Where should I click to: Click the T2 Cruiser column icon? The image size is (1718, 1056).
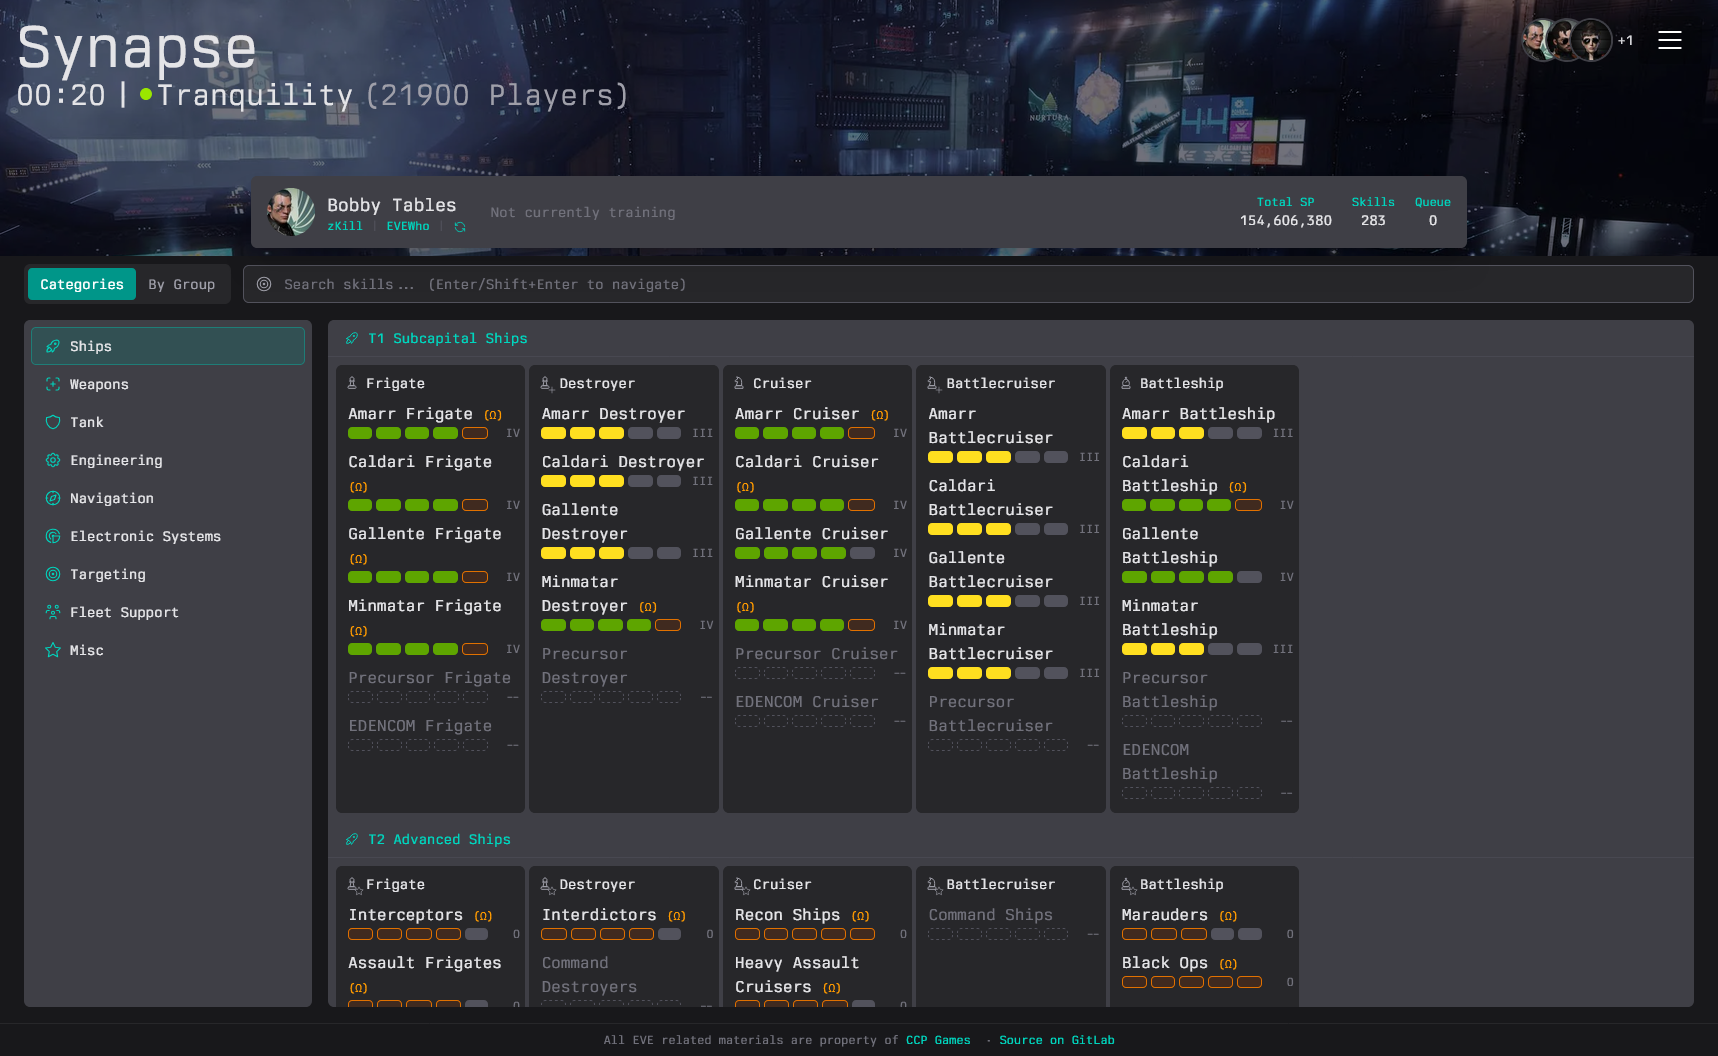pyautogui.click(x=741, y=885)
